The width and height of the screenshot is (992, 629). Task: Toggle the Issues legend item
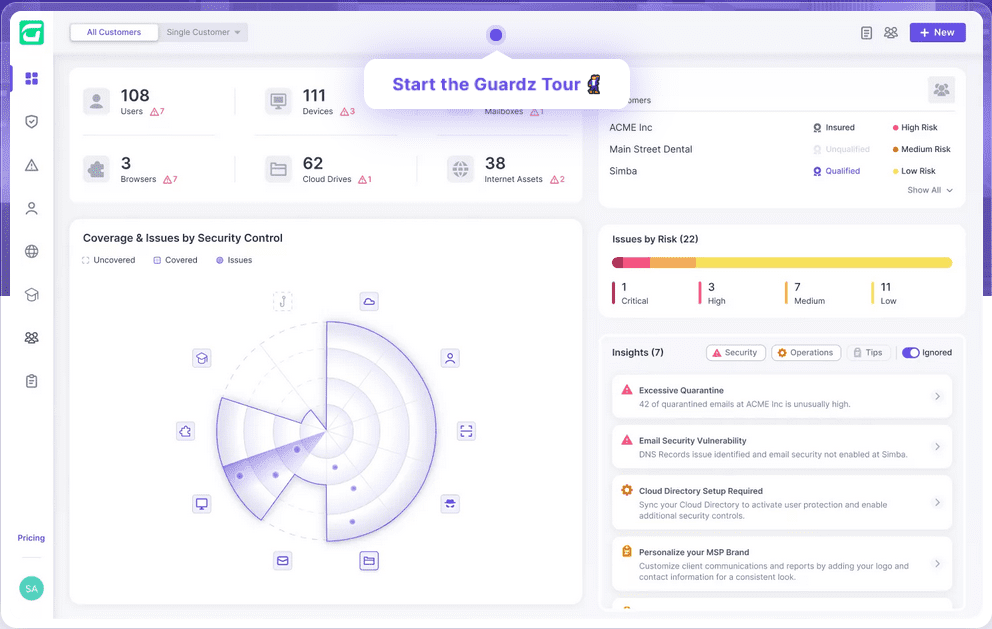pos(234,260)
